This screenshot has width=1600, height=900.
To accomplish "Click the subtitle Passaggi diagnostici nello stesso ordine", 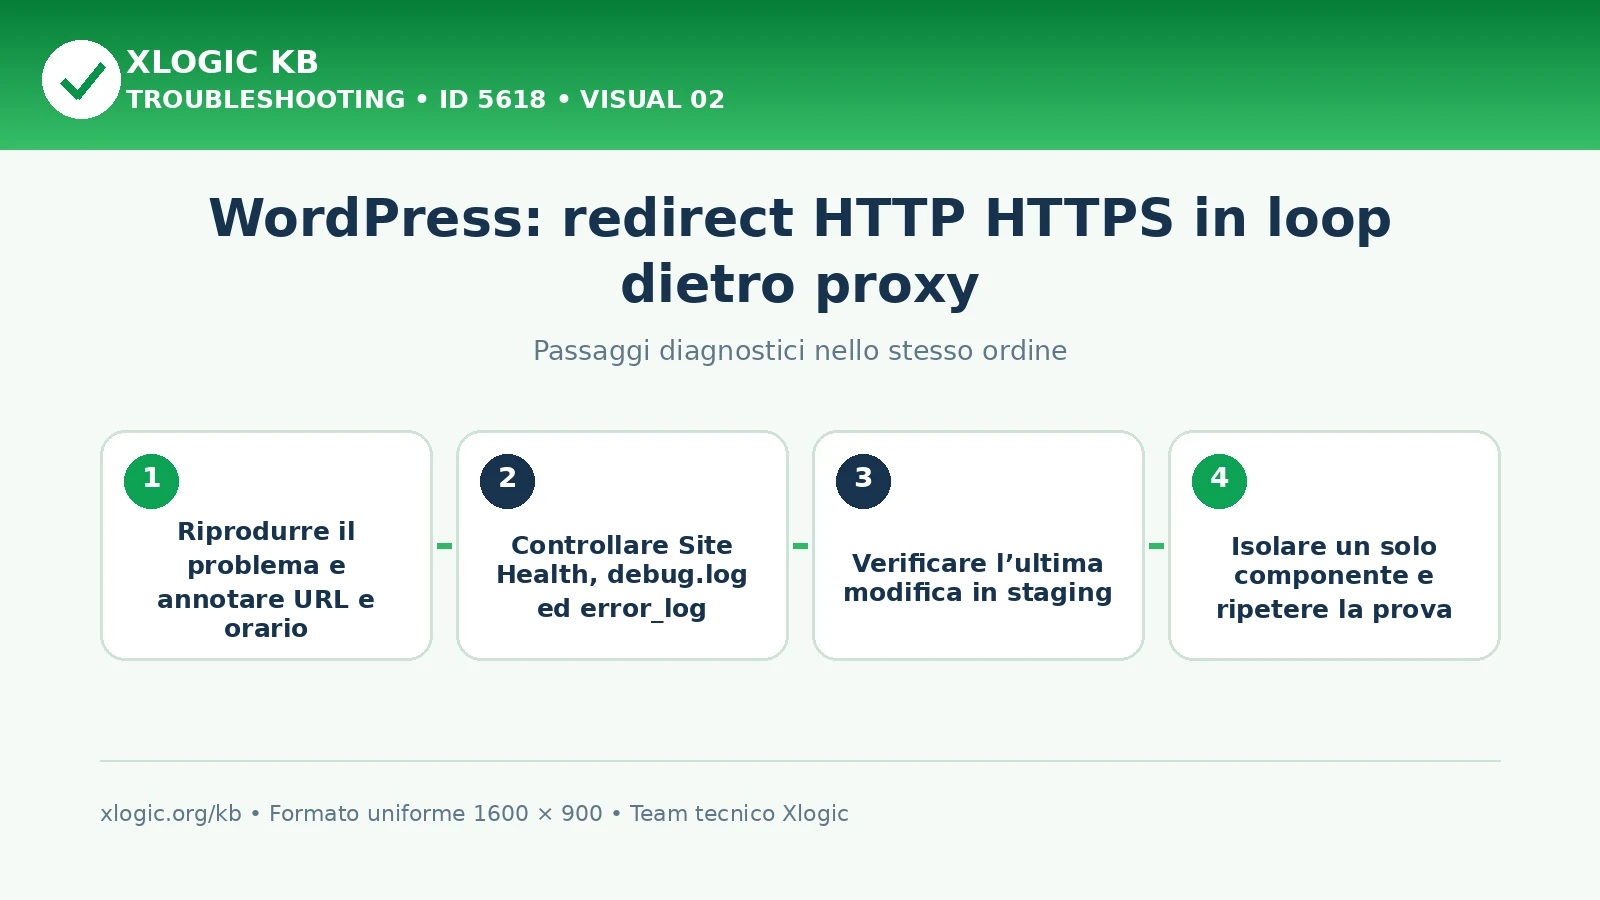I will 800,351.
